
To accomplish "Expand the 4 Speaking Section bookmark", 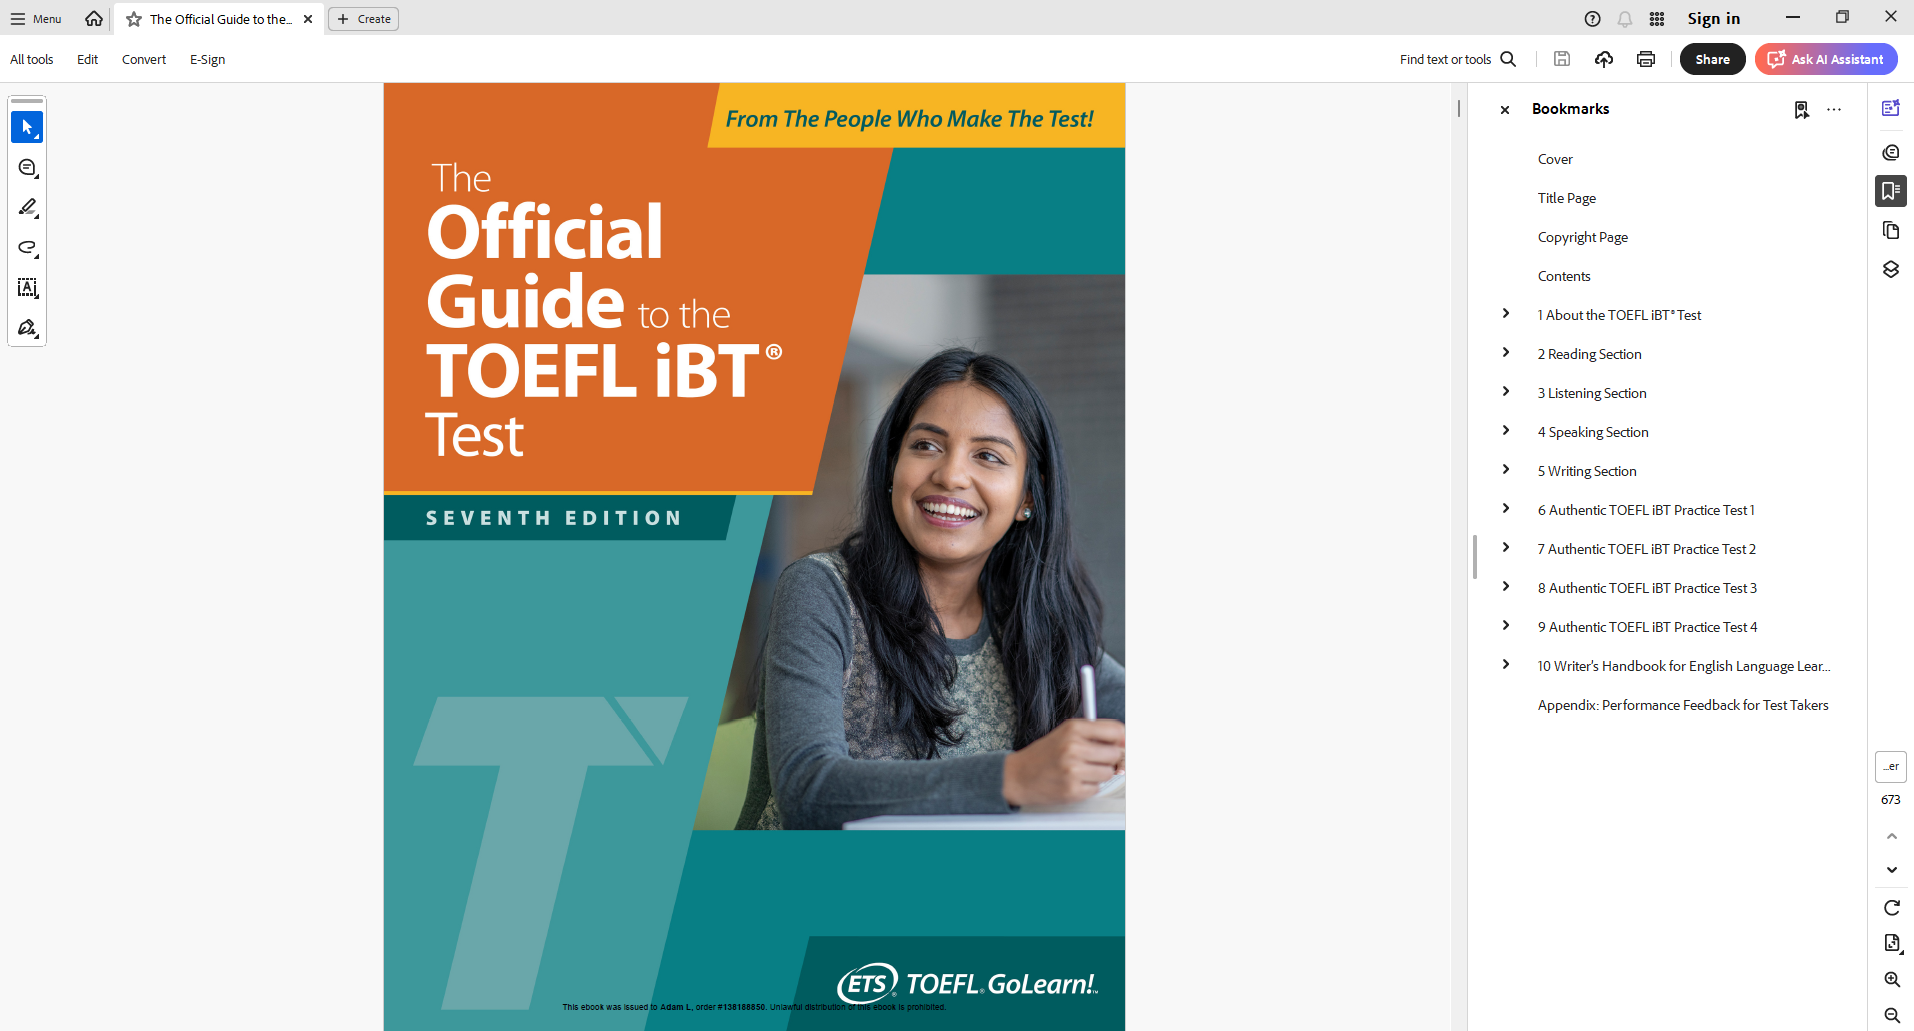I will pos(1506,431).
